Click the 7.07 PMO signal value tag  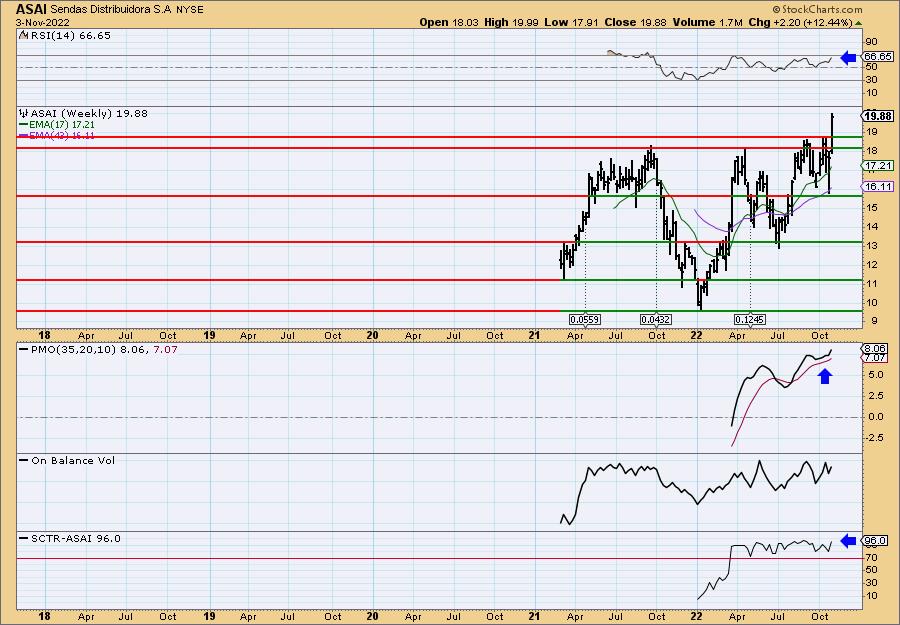pos(875,358)
